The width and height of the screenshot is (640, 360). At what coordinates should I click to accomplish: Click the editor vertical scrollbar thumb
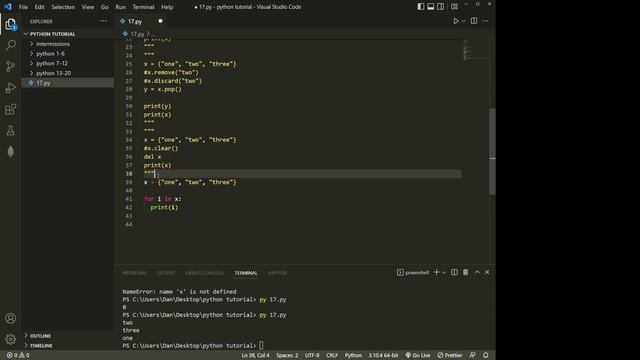493,151
